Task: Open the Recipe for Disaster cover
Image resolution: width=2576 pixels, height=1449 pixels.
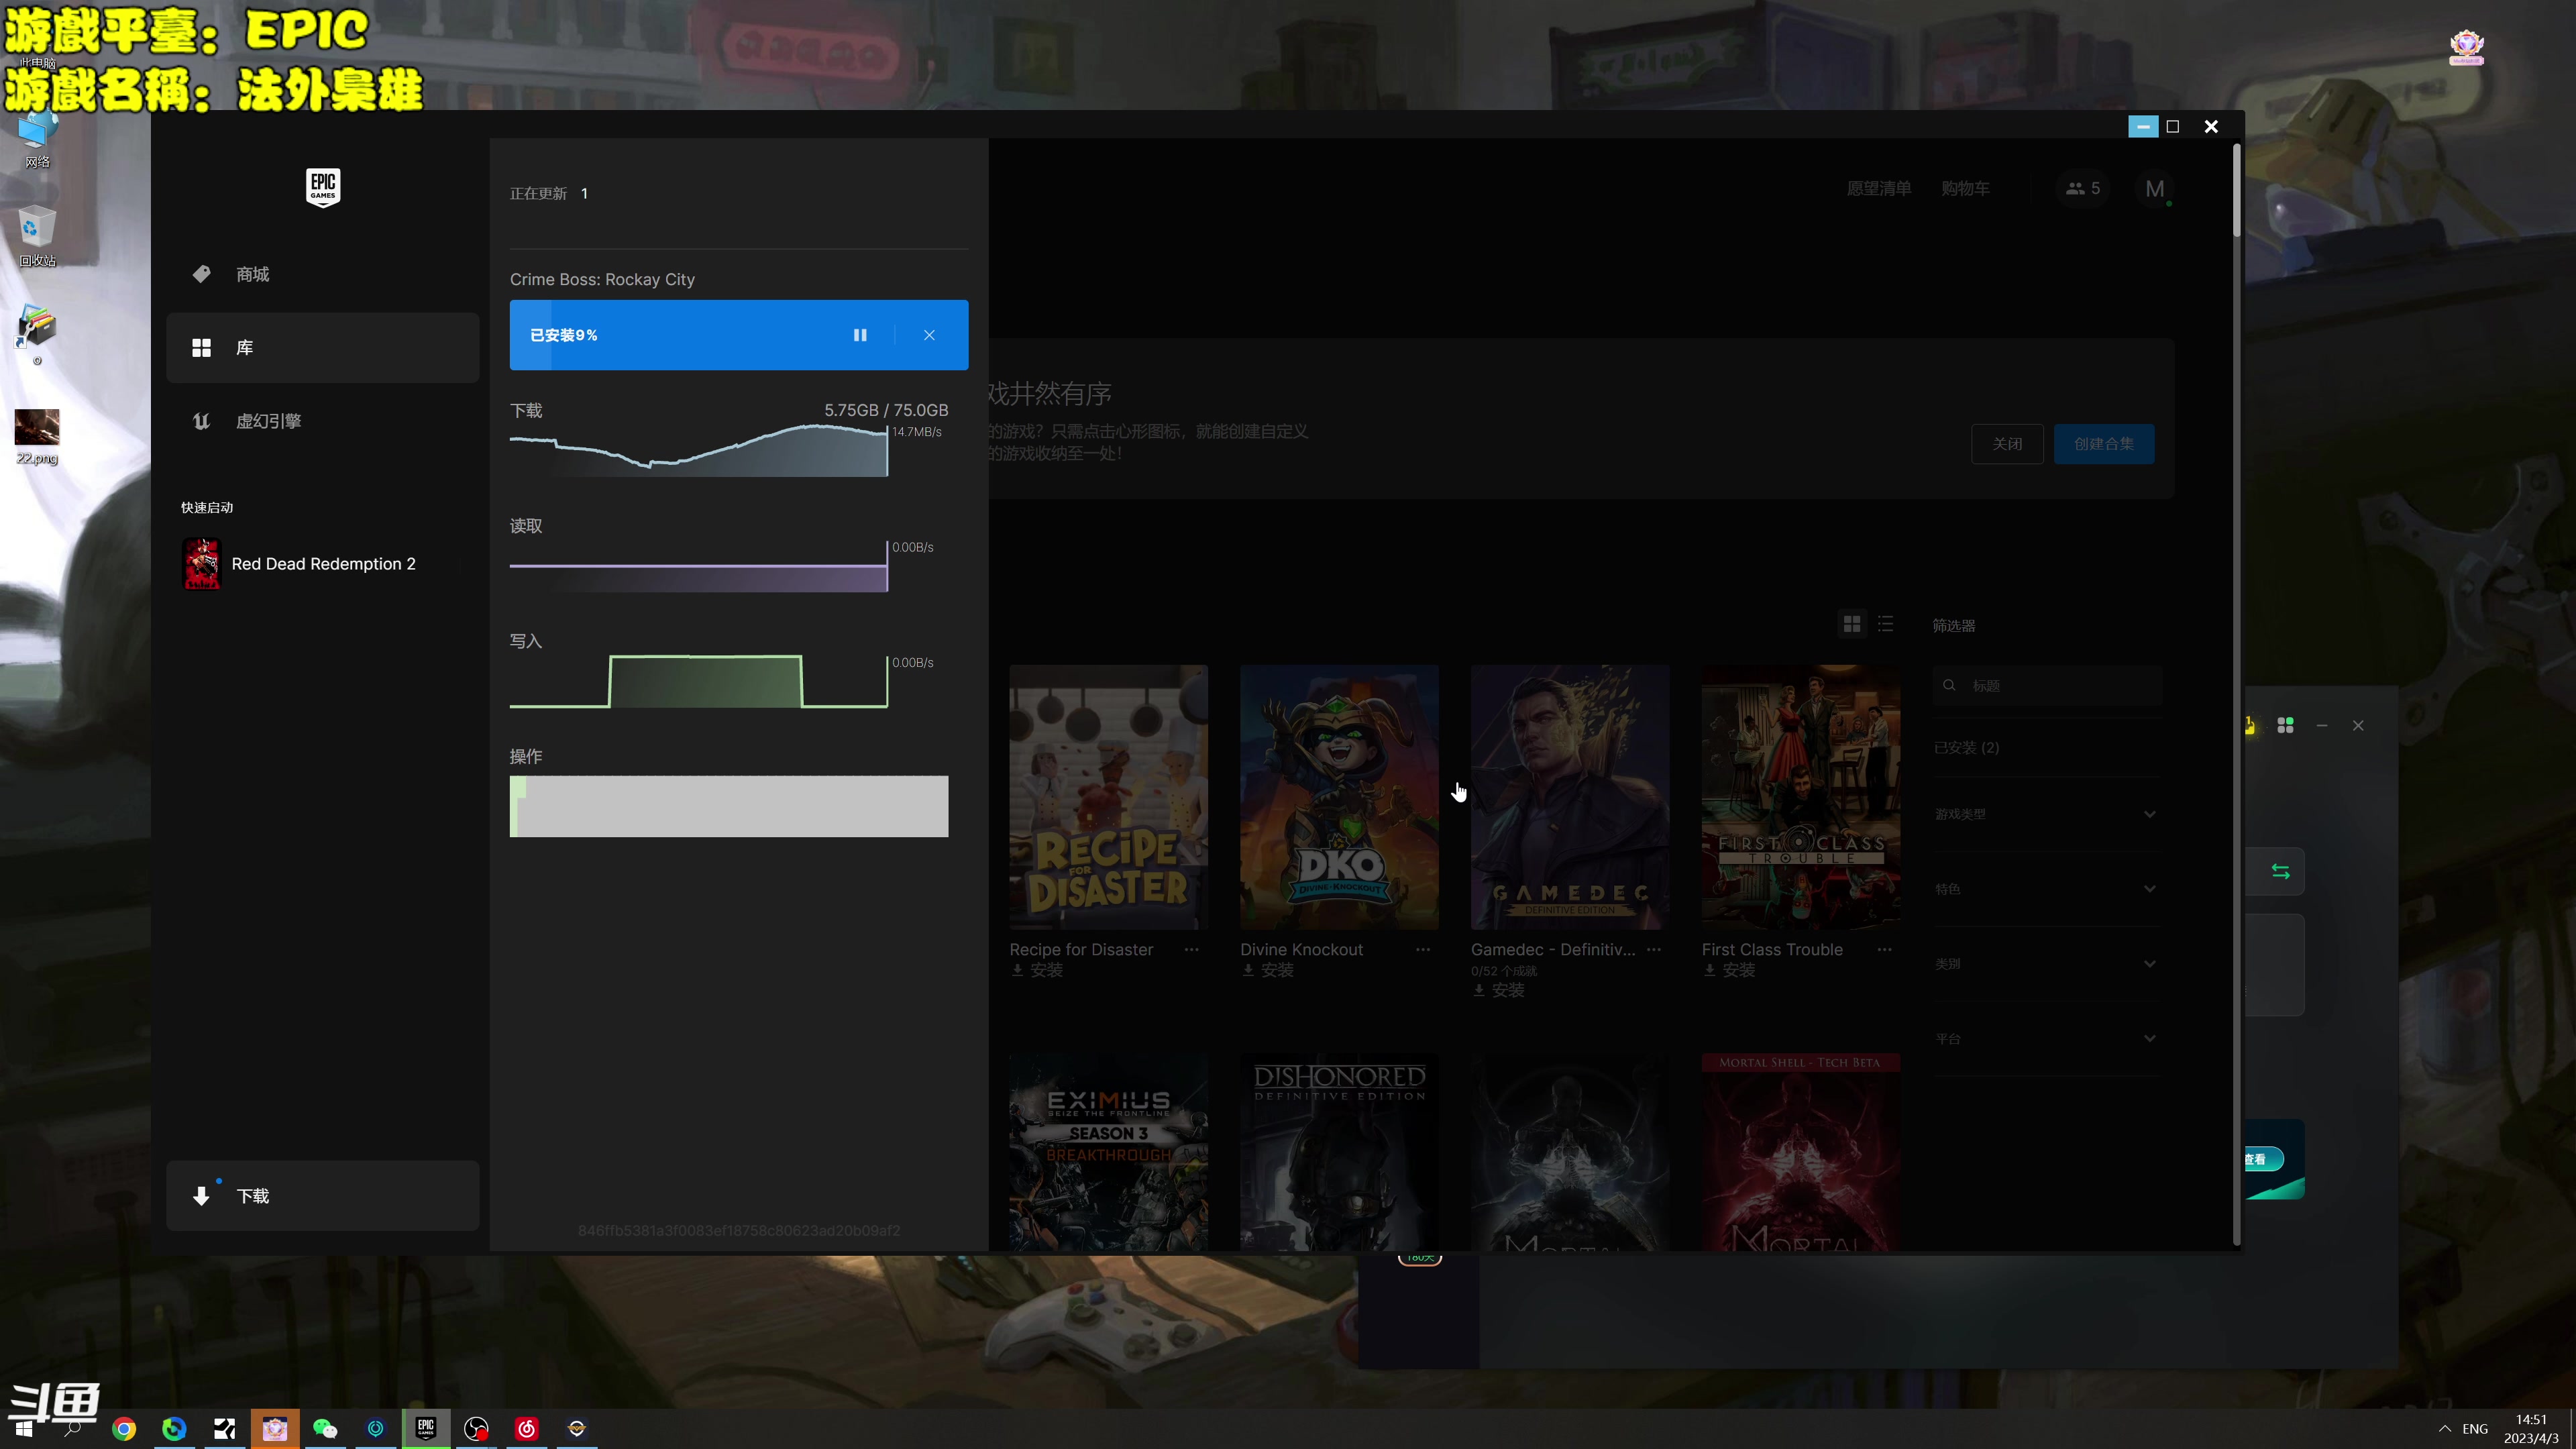Action: click(x=1108, y=797)
